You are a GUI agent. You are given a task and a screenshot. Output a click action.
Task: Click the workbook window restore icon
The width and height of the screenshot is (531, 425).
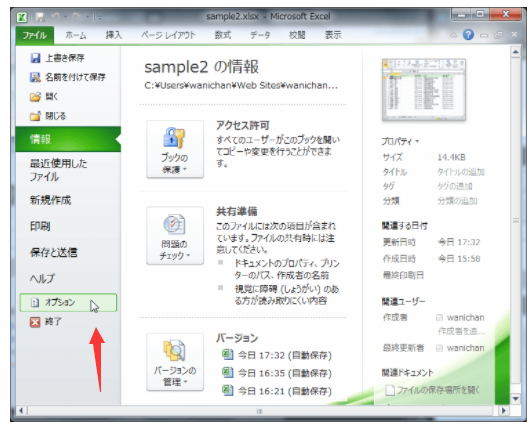click(498, 35)
